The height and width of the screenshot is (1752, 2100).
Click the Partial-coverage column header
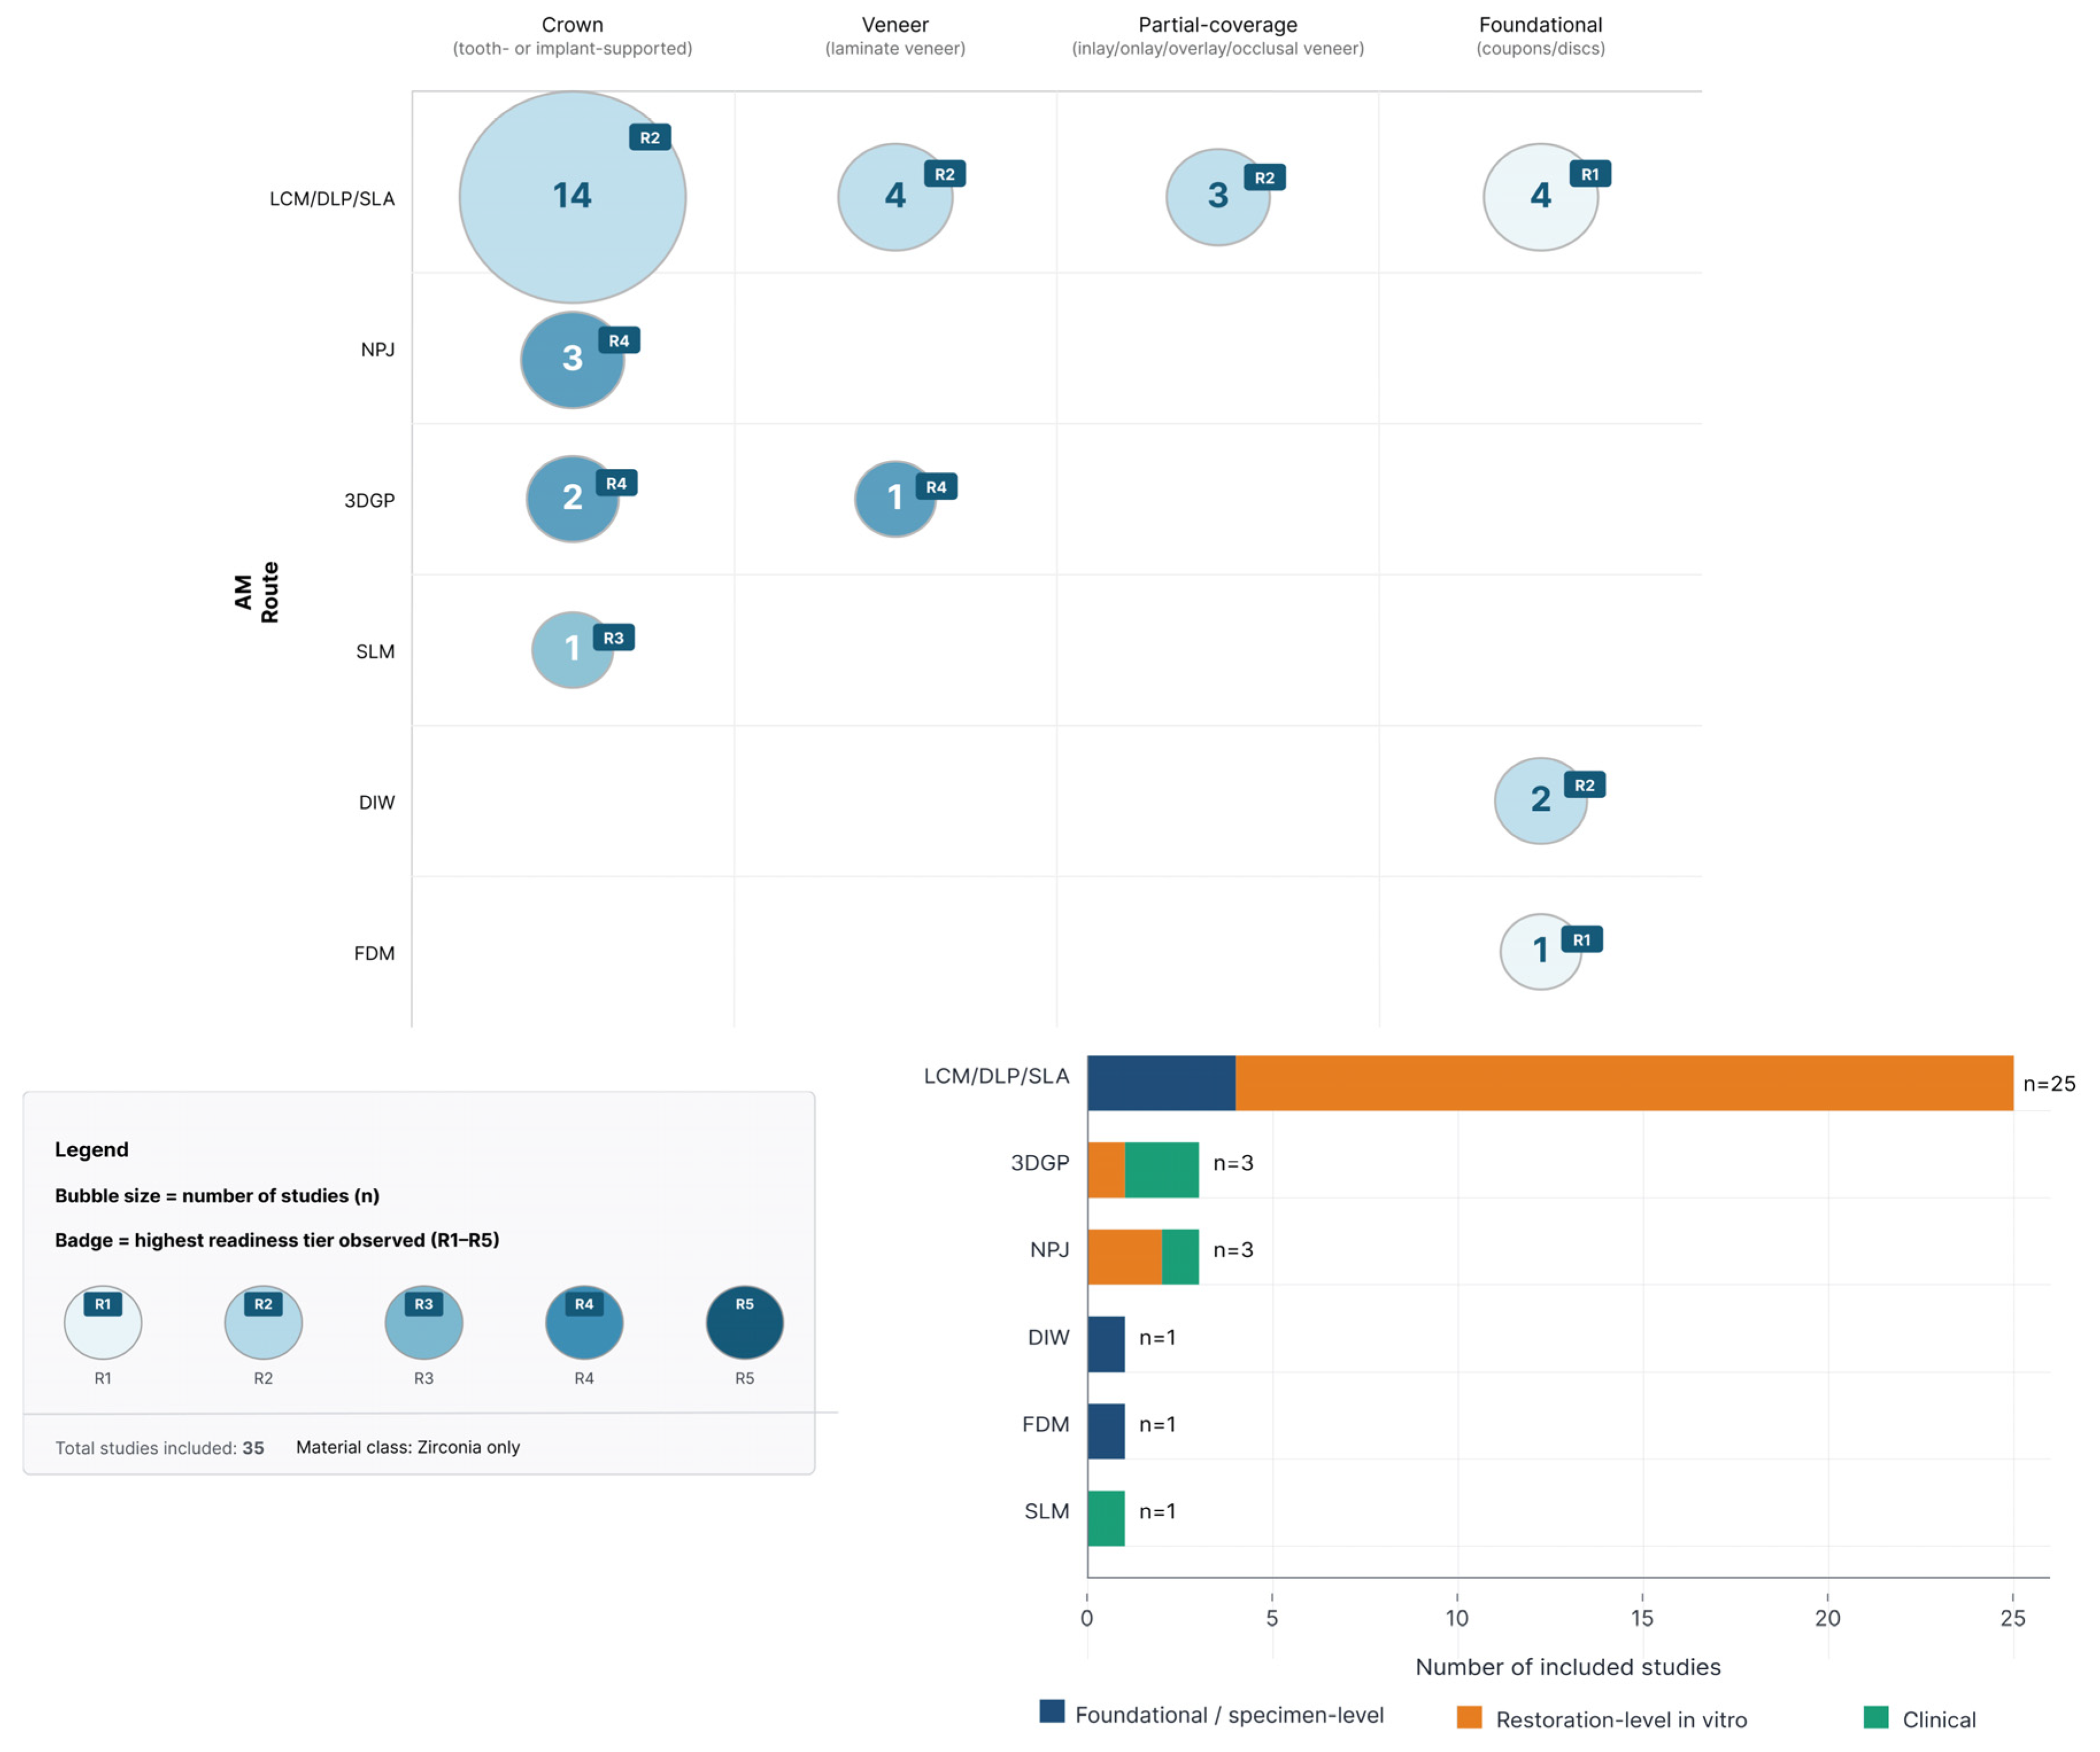pyautogui.click(x=1217, y=25)
